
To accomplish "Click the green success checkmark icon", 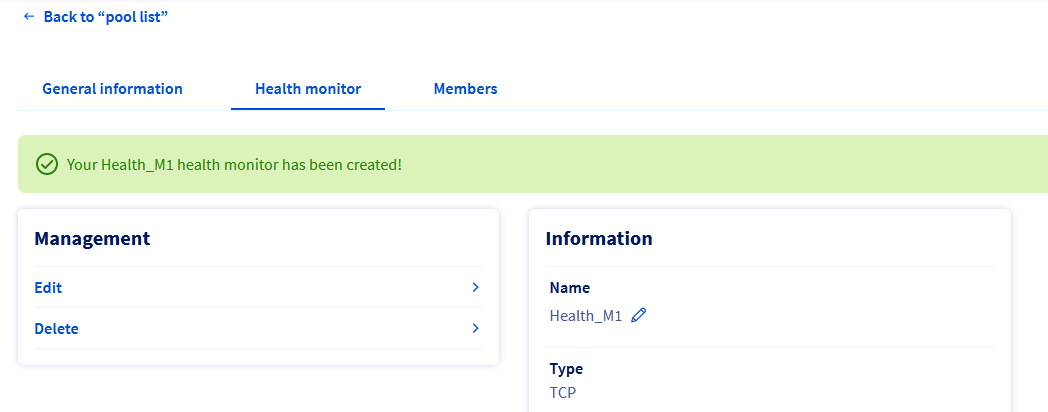I will [46, 164].
